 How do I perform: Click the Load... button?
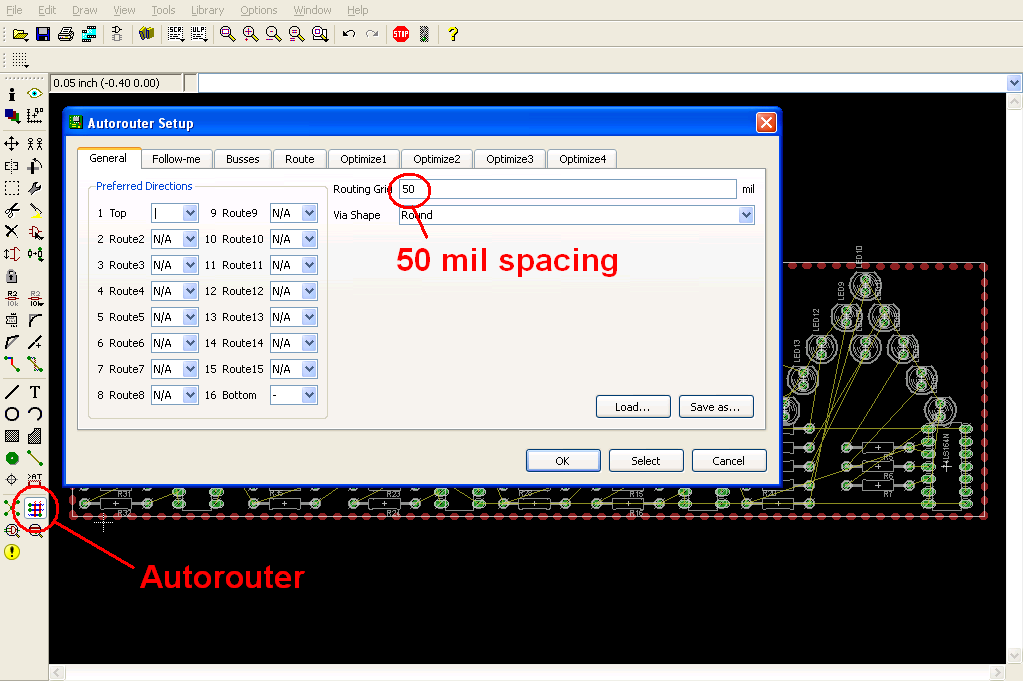[633, 407]
